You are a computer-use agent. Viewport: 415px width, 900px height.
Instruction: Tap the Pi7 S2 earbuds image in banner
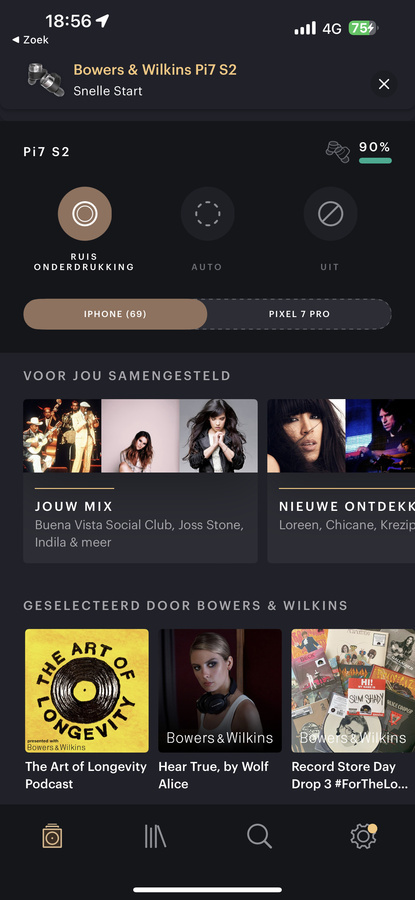[x=46, y=80]
